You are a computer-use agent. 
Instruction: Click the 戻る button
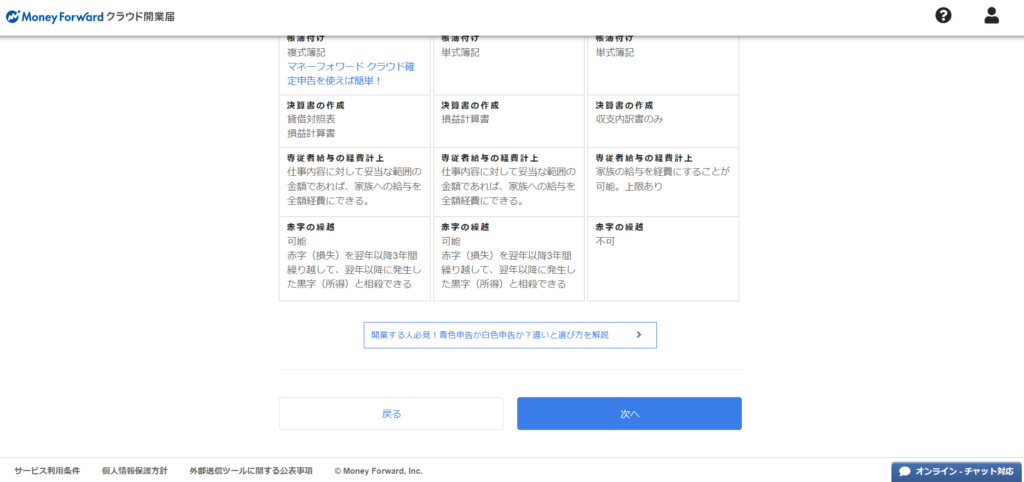(x=391, y=413)
